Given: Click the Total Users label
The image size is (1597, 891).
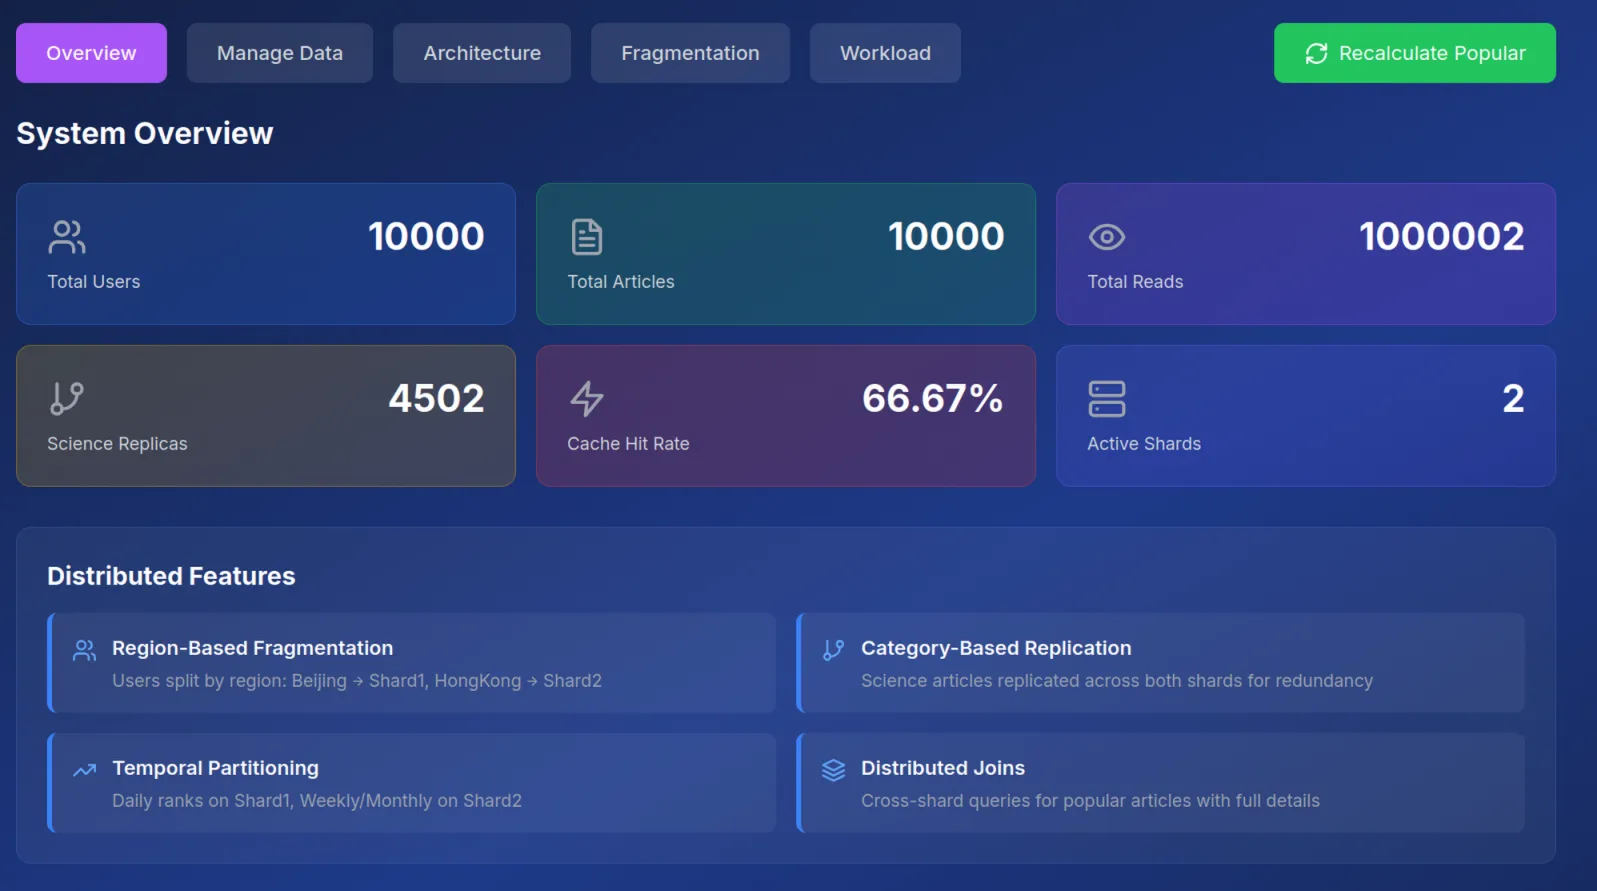Looking at the screenshot, I should tap(94, 282).
